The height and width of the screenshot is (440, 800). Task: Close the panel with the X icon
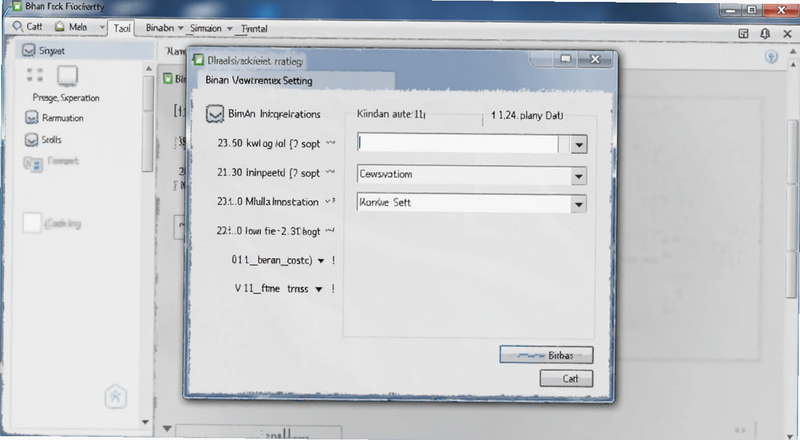[787, 34]
